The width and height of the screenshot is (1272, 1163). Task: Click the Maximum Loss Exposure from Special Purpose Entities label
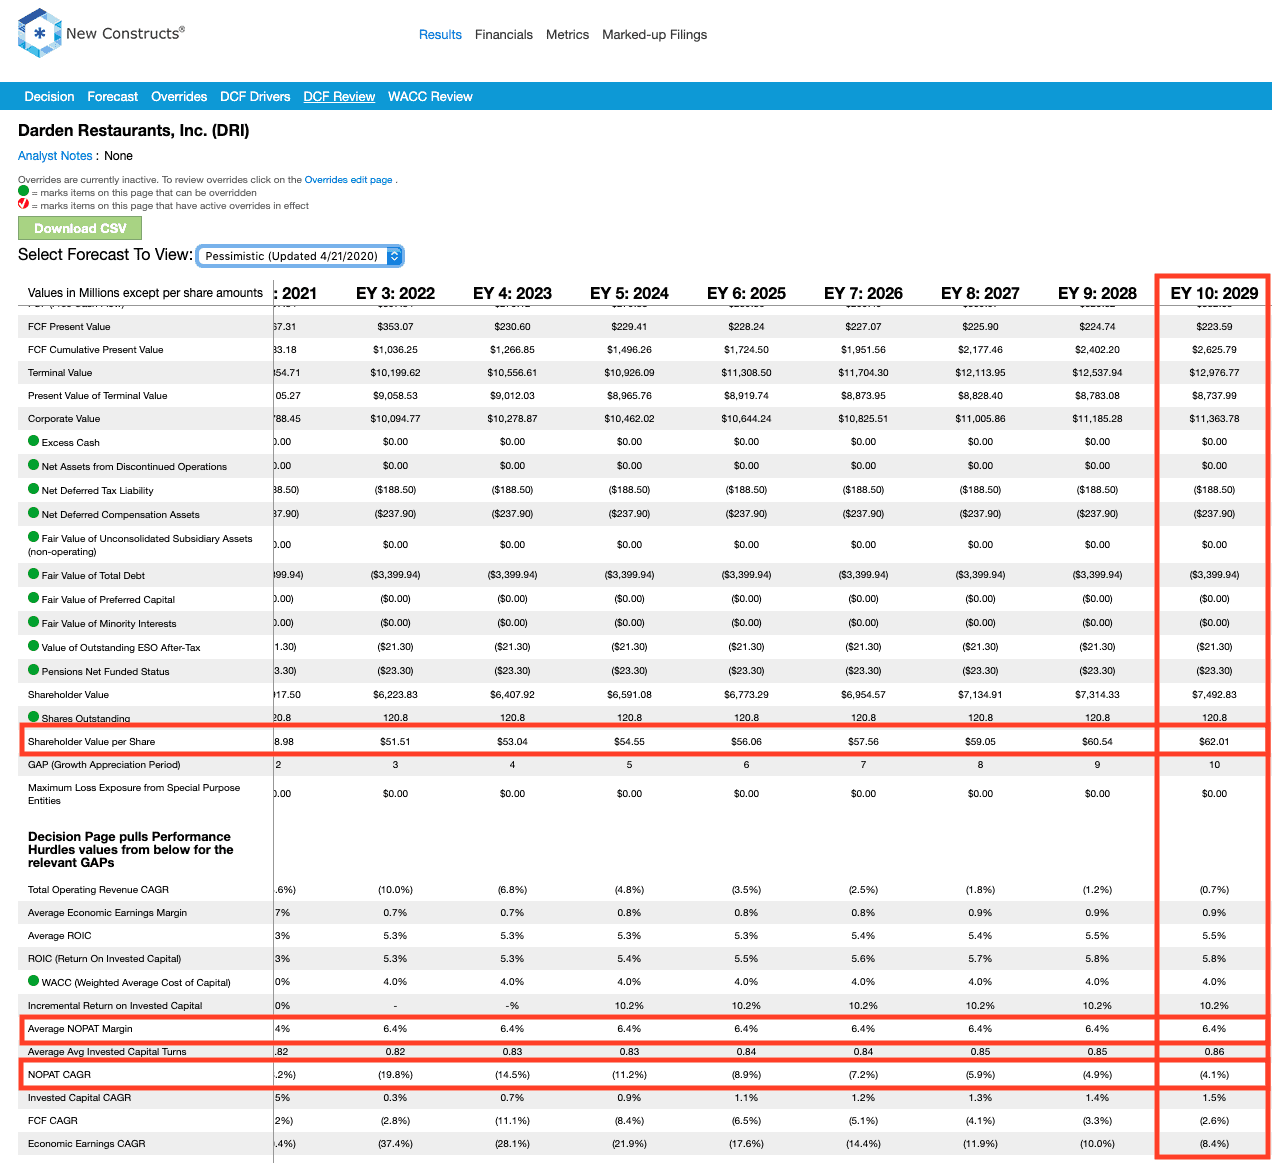tap(134, 794)
